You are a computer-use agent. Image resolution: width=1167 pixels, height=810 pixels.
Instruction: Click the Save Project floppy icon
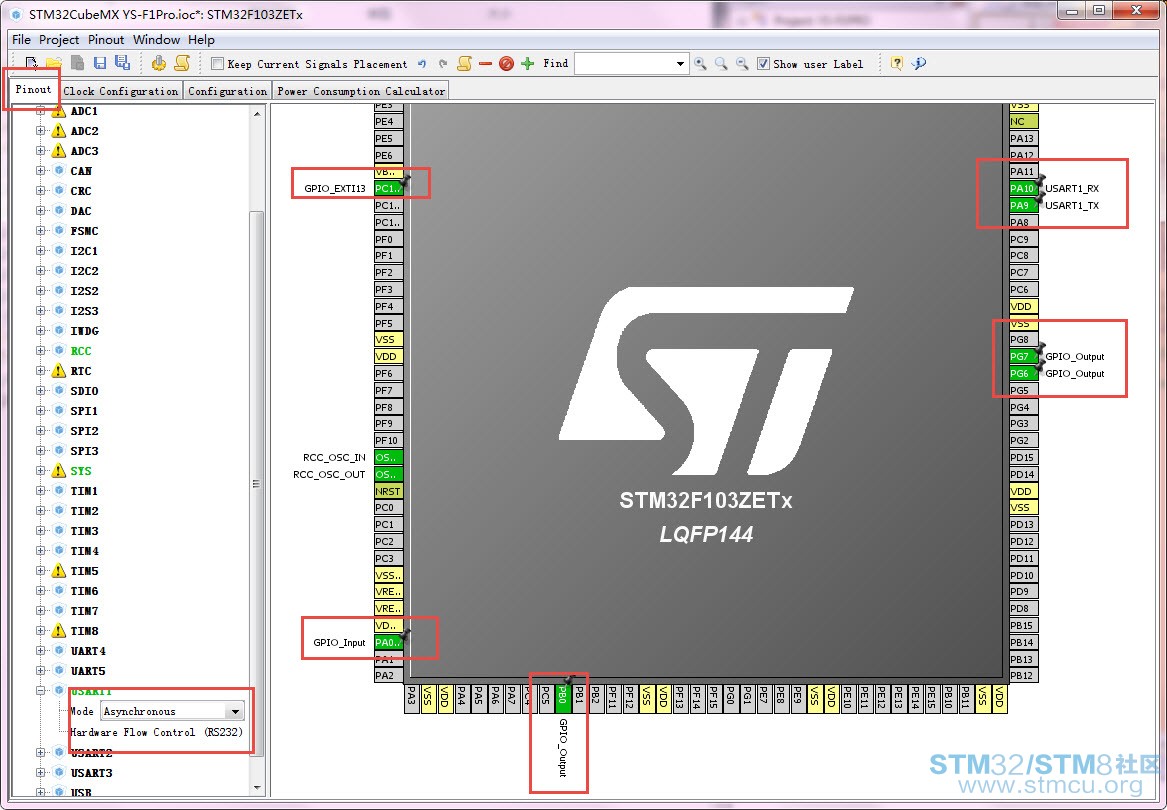pyautogui.click(x=100, y=63)
